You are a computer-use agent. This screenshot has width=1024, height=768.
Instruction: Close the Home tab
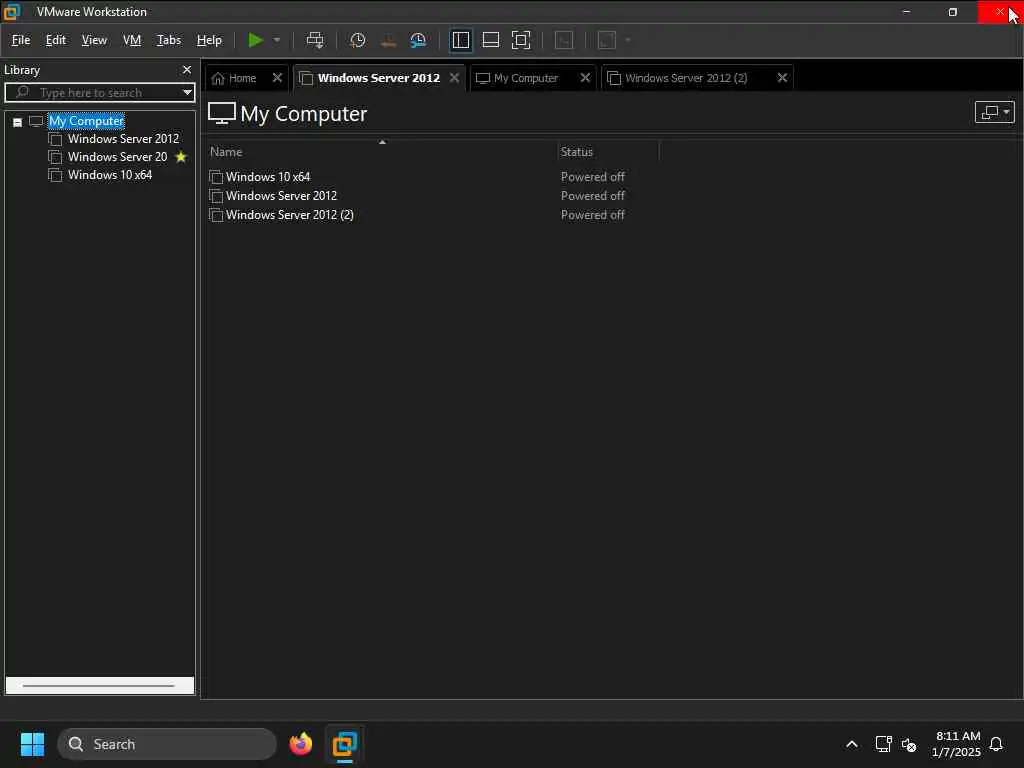tap(277, 78)
